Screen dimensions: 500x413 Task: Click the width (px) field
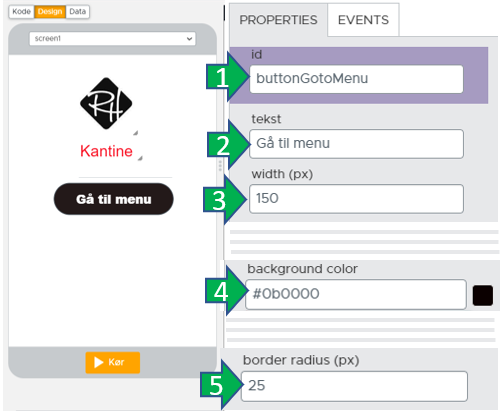coord(356,199)
